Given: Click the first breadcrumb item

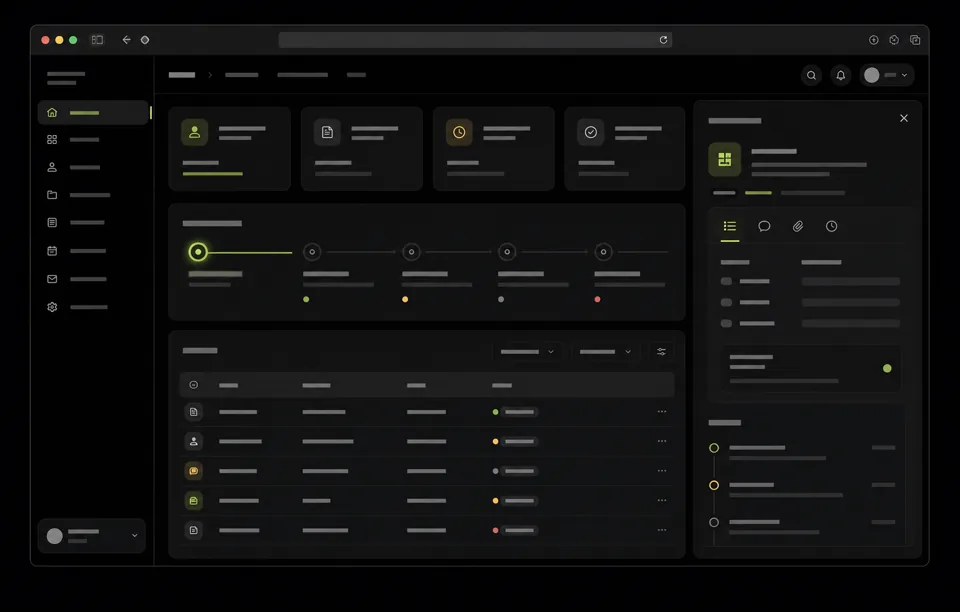Looking at the screenshot, I should coord(182,75).
